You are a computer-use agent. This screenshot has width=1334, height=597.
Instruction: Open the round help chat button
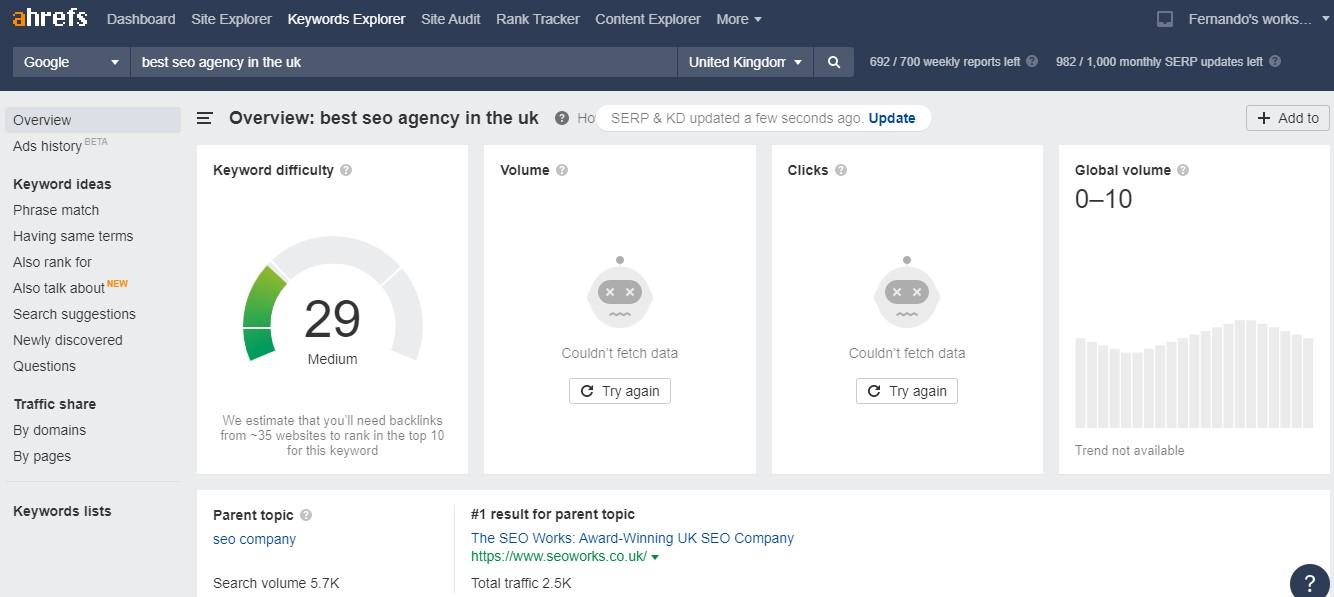[1310, 584]
